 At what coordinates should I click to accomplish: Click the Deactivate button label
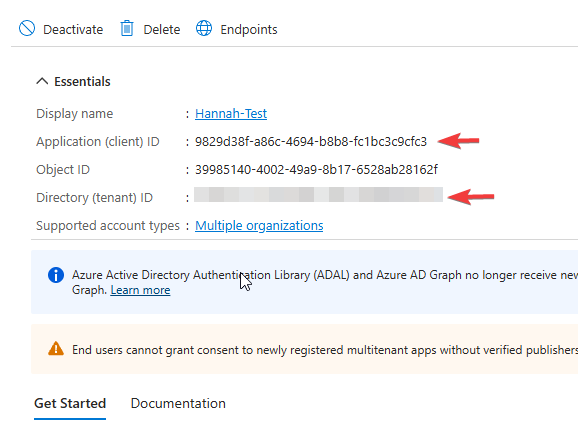tap(73, 29)
